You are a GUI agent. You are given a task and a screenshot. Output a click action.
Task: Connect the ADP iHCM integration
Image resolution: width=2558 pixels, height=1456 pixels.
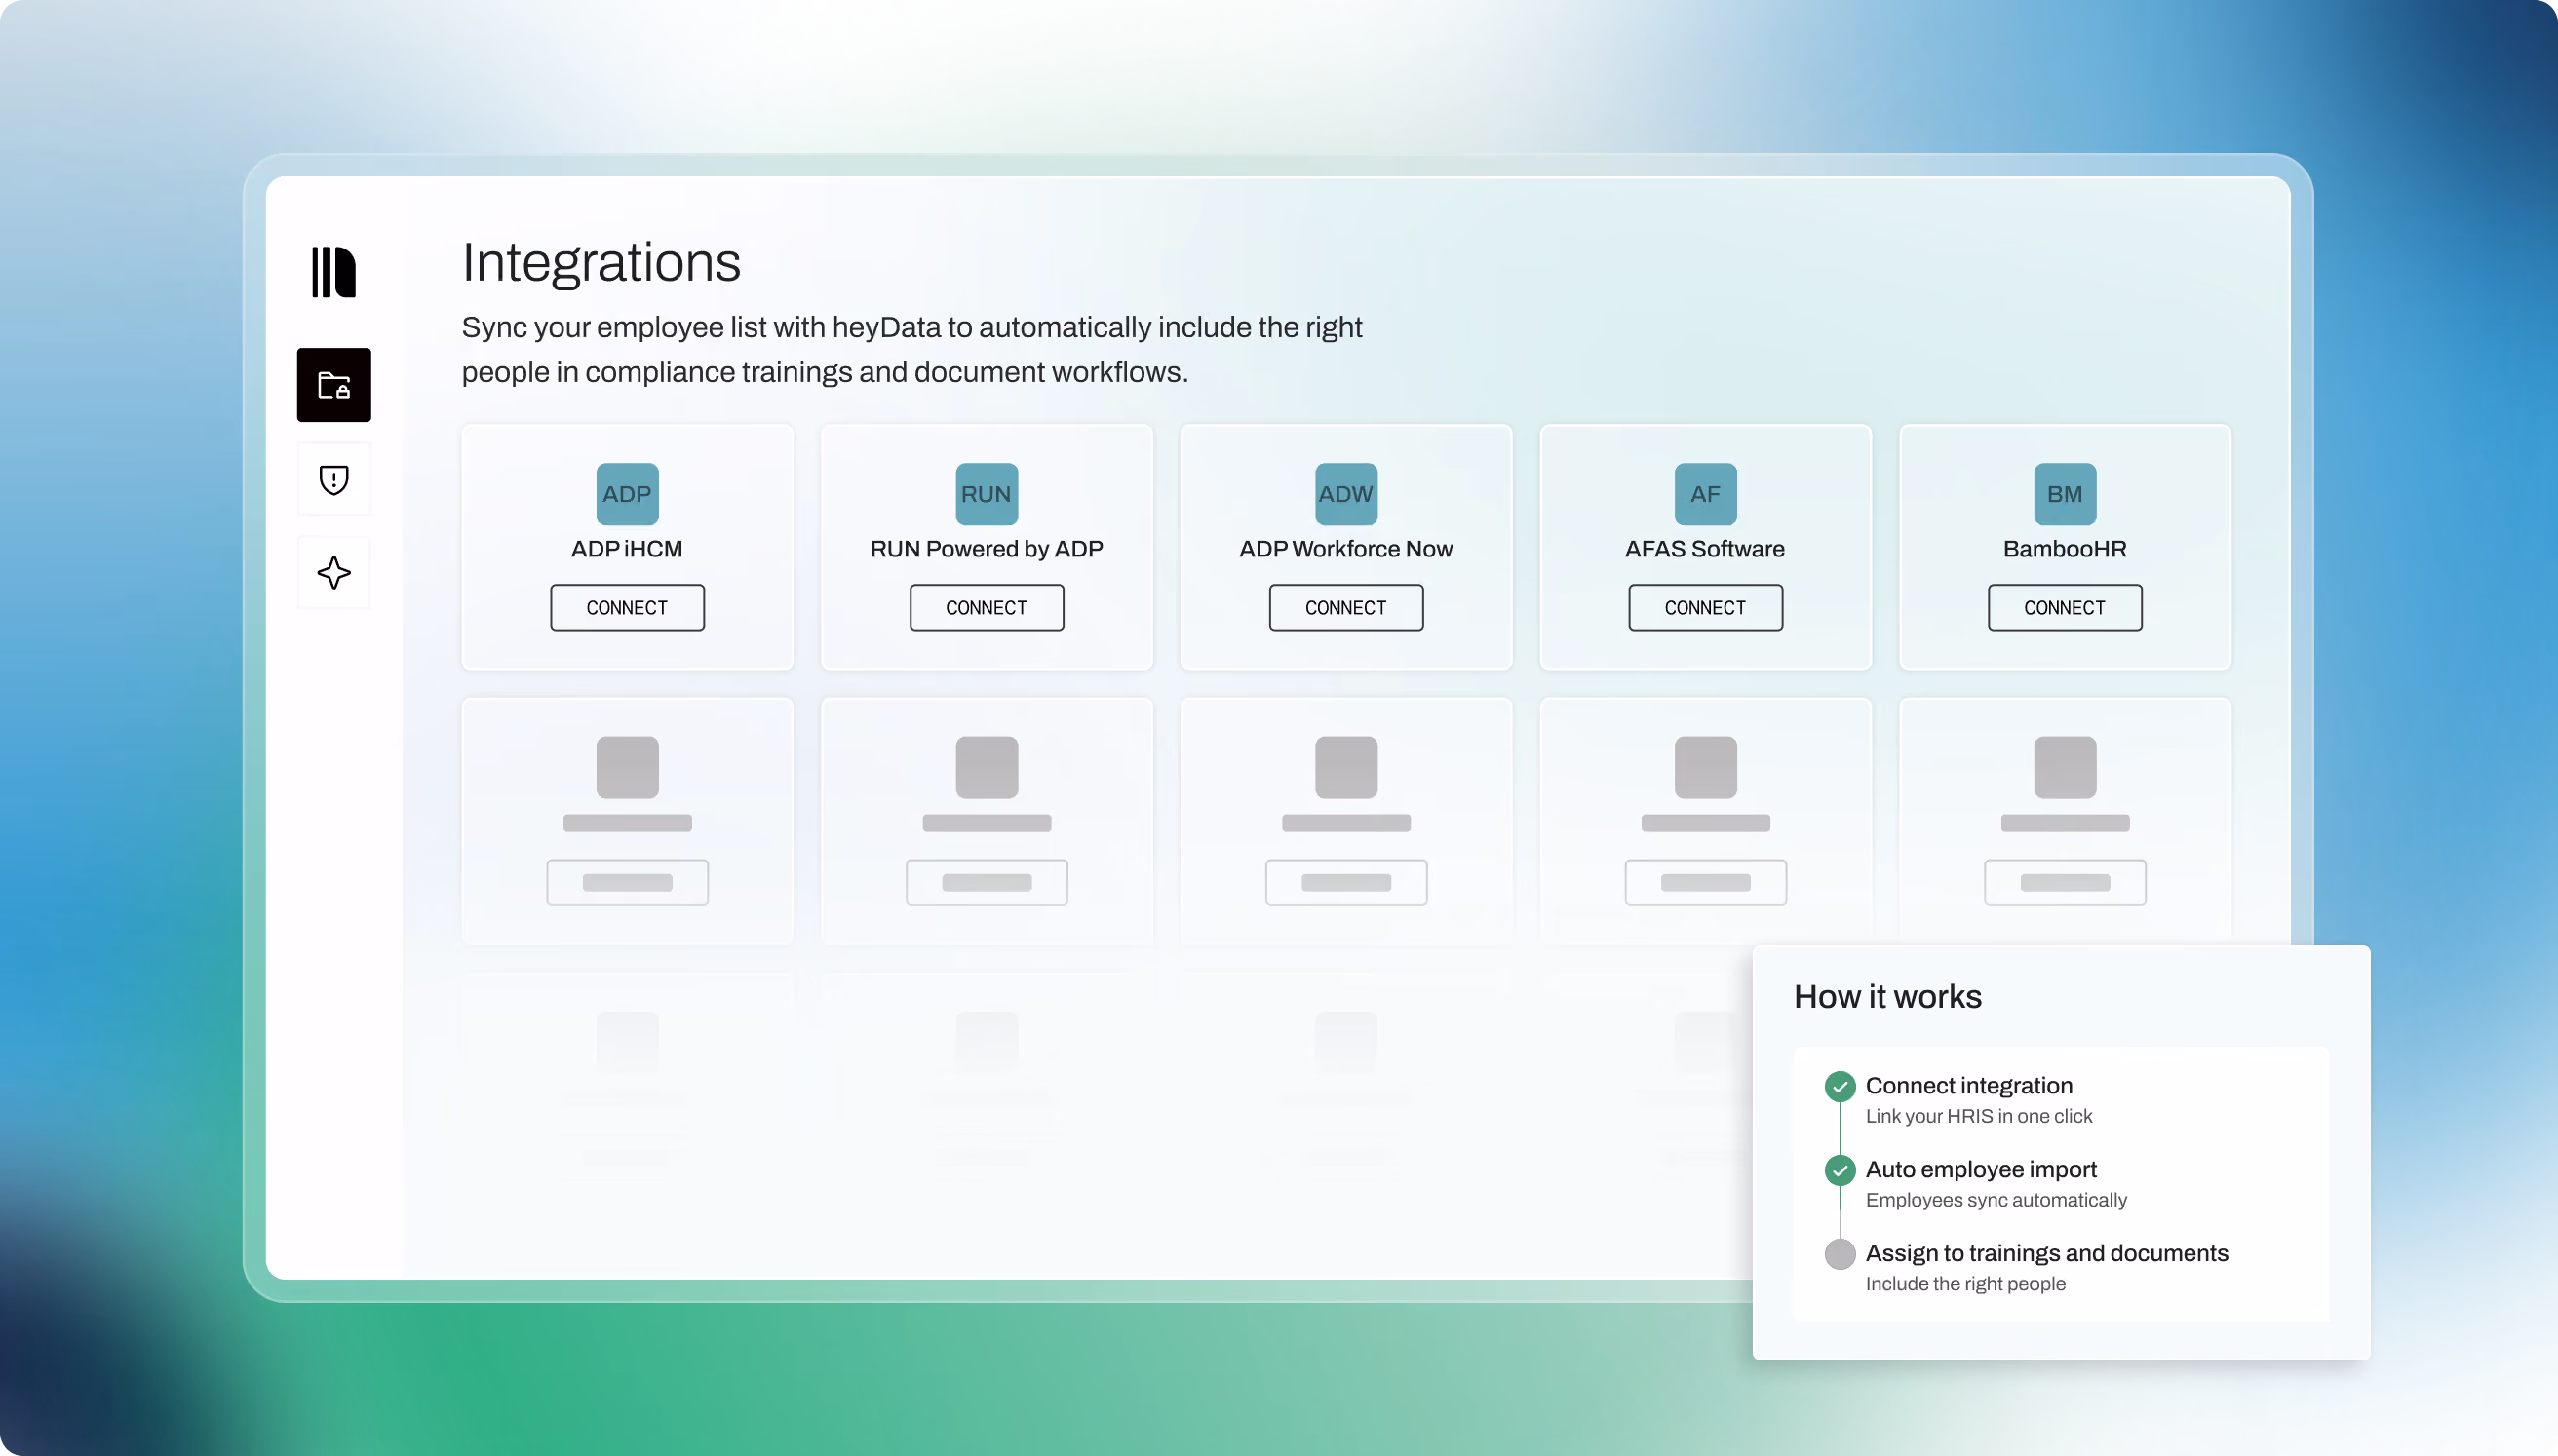pos(627,608)
